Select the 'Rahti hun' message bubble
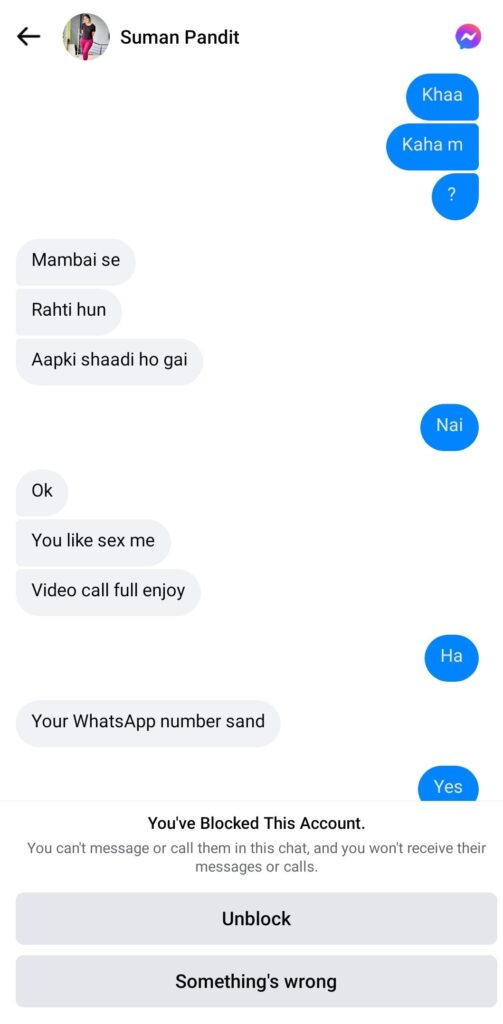The width and height of the screenshot is (503, 1024). 69,310
